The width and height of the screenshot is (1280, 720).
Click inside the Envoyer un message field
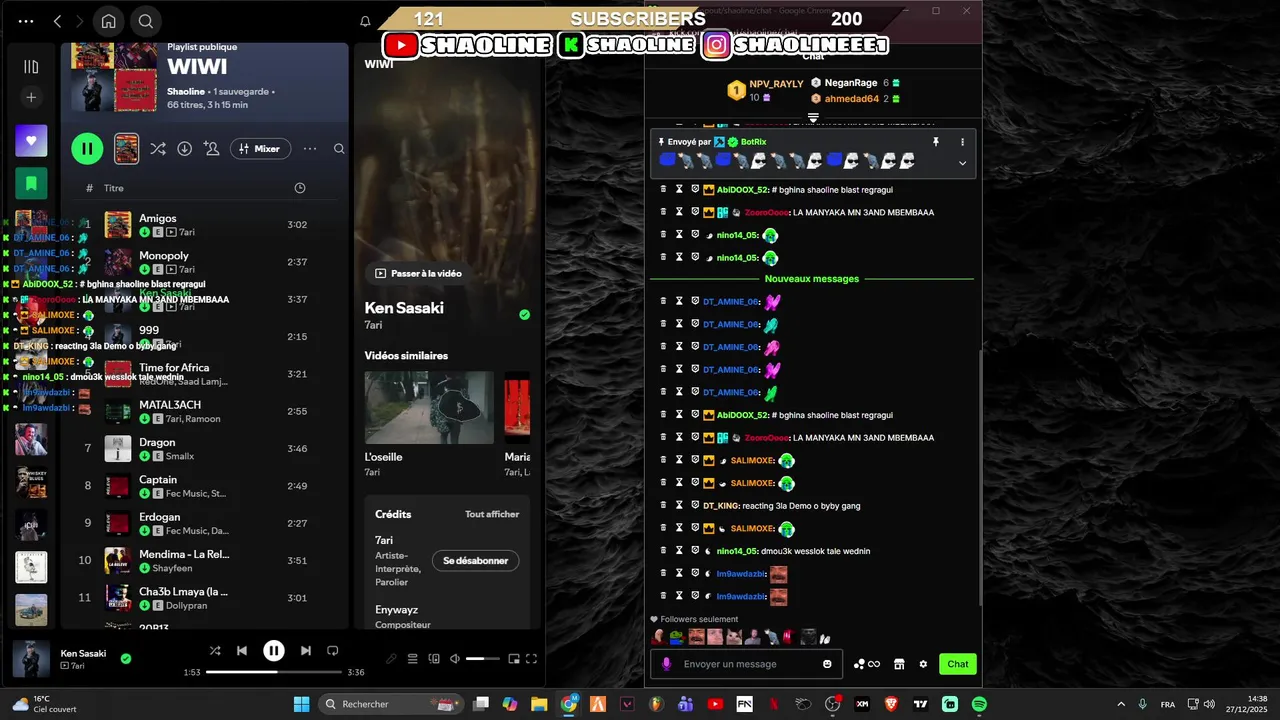coord(744,664)
